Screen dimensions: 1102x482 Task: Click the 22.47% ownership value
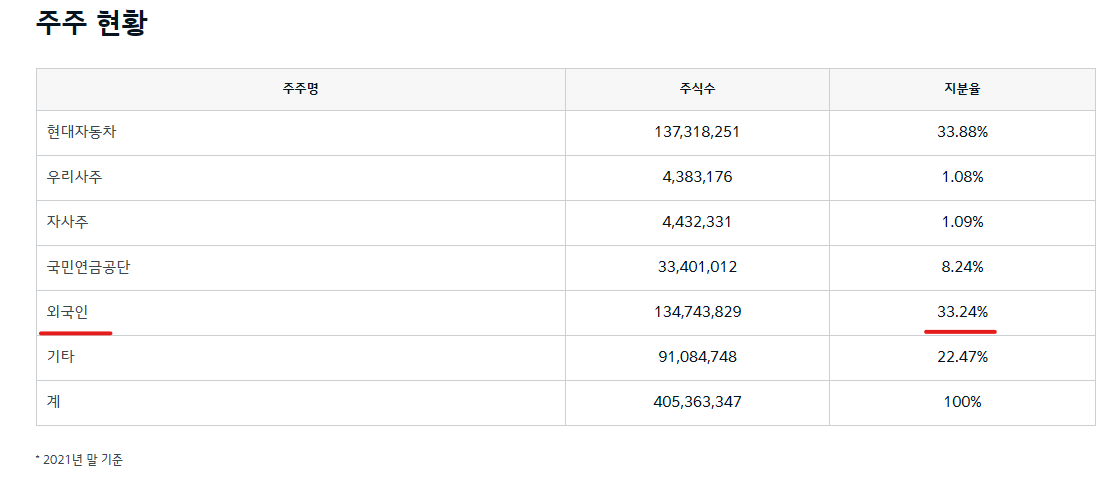tap(962, 357)
